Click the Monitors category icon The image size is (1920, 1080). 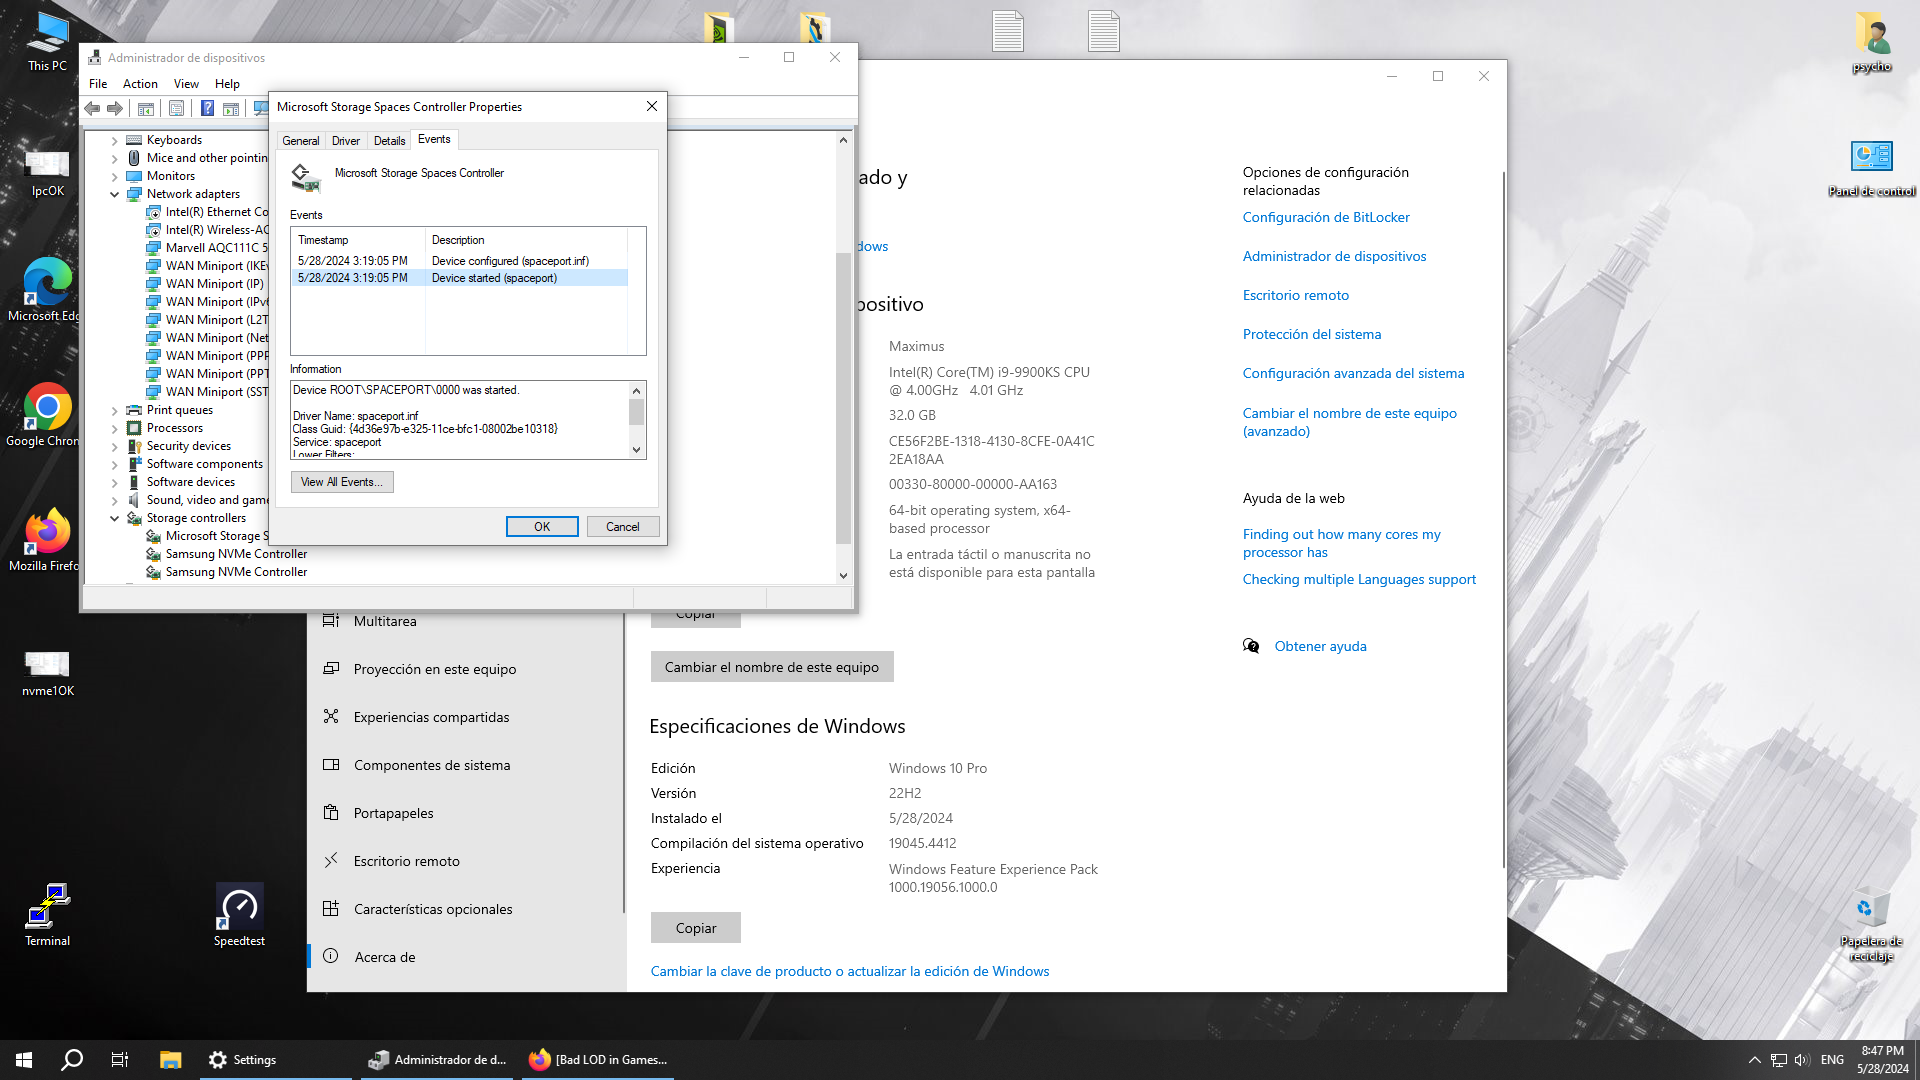[134, 176]
